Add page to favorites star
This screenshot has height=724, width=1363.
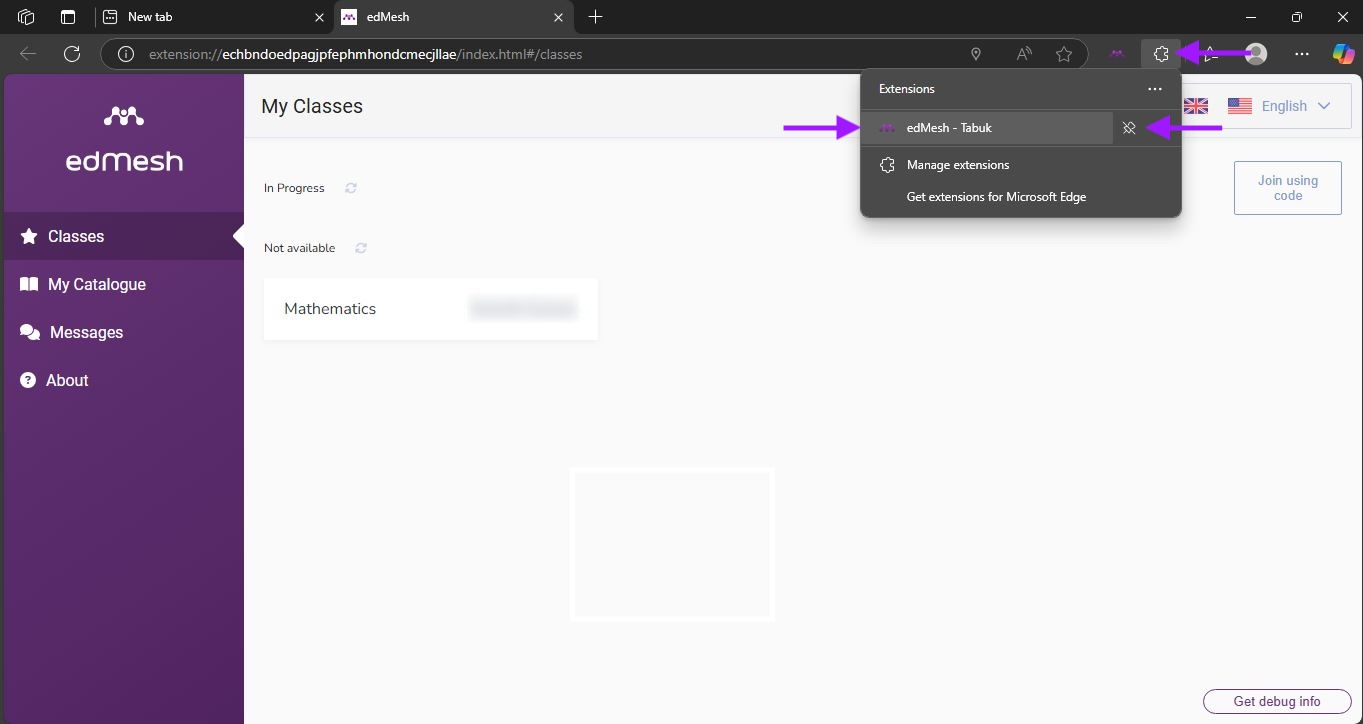1064,54
